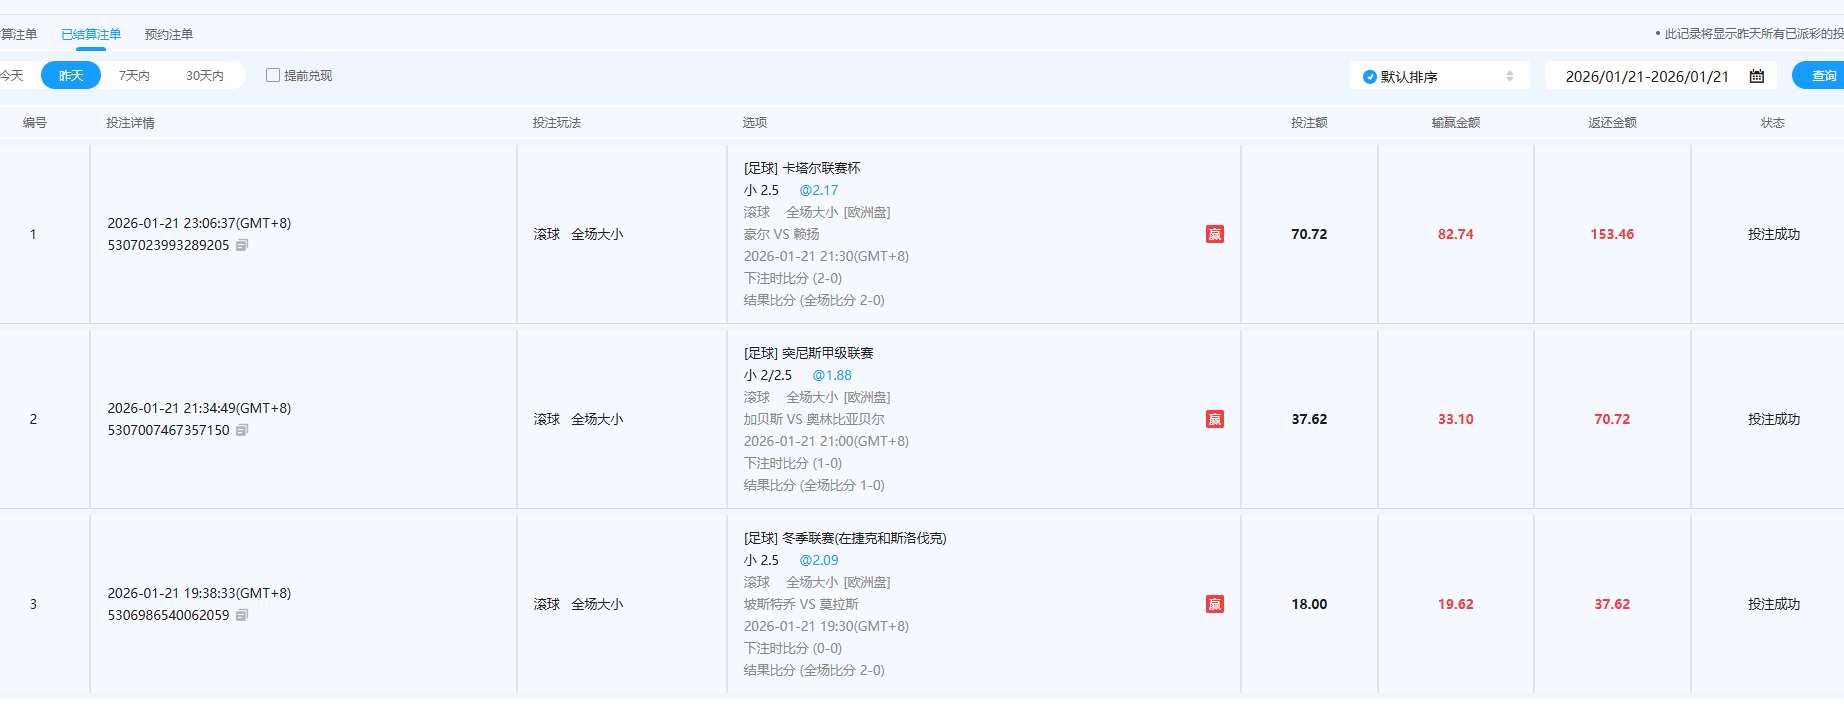1844x728 pixels.
Task: Open the 已结算注单 tab
Action: pyautogui.click(x=91, y=34)
